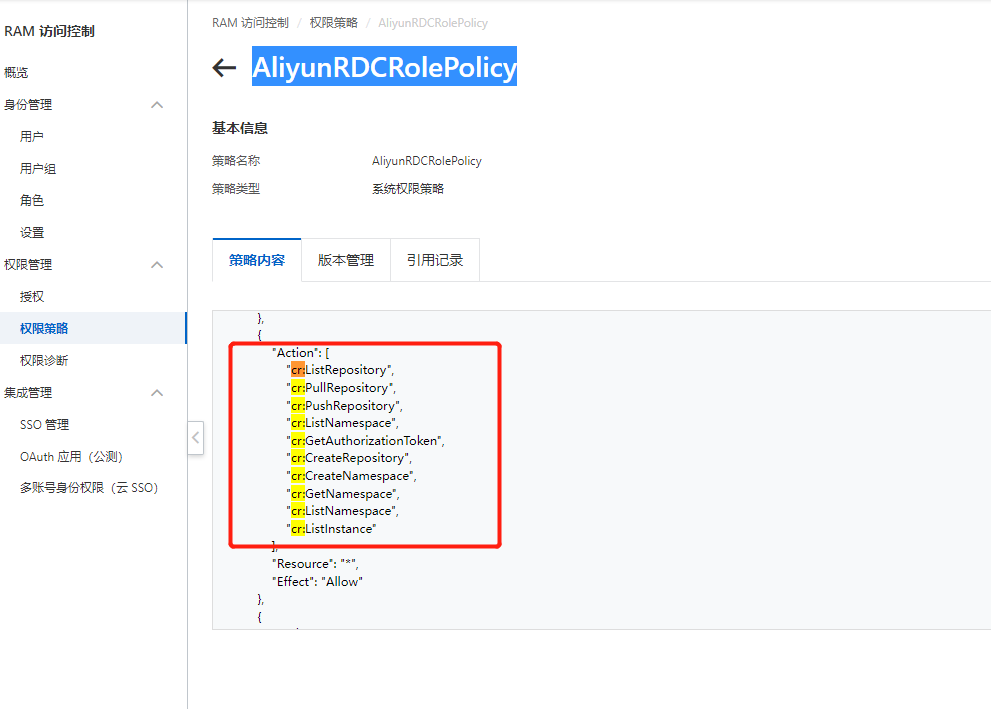991x709 pixels.
Task: Click the cr:PullRepository action line
Action: click(341, 387)
